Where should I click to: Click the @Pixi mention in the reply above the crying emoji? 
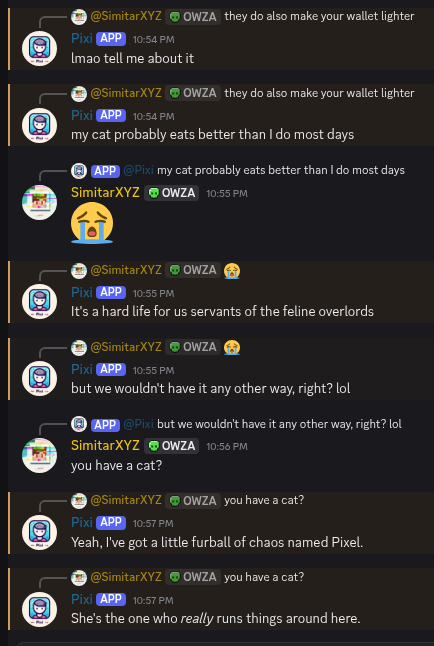point(138,170)
